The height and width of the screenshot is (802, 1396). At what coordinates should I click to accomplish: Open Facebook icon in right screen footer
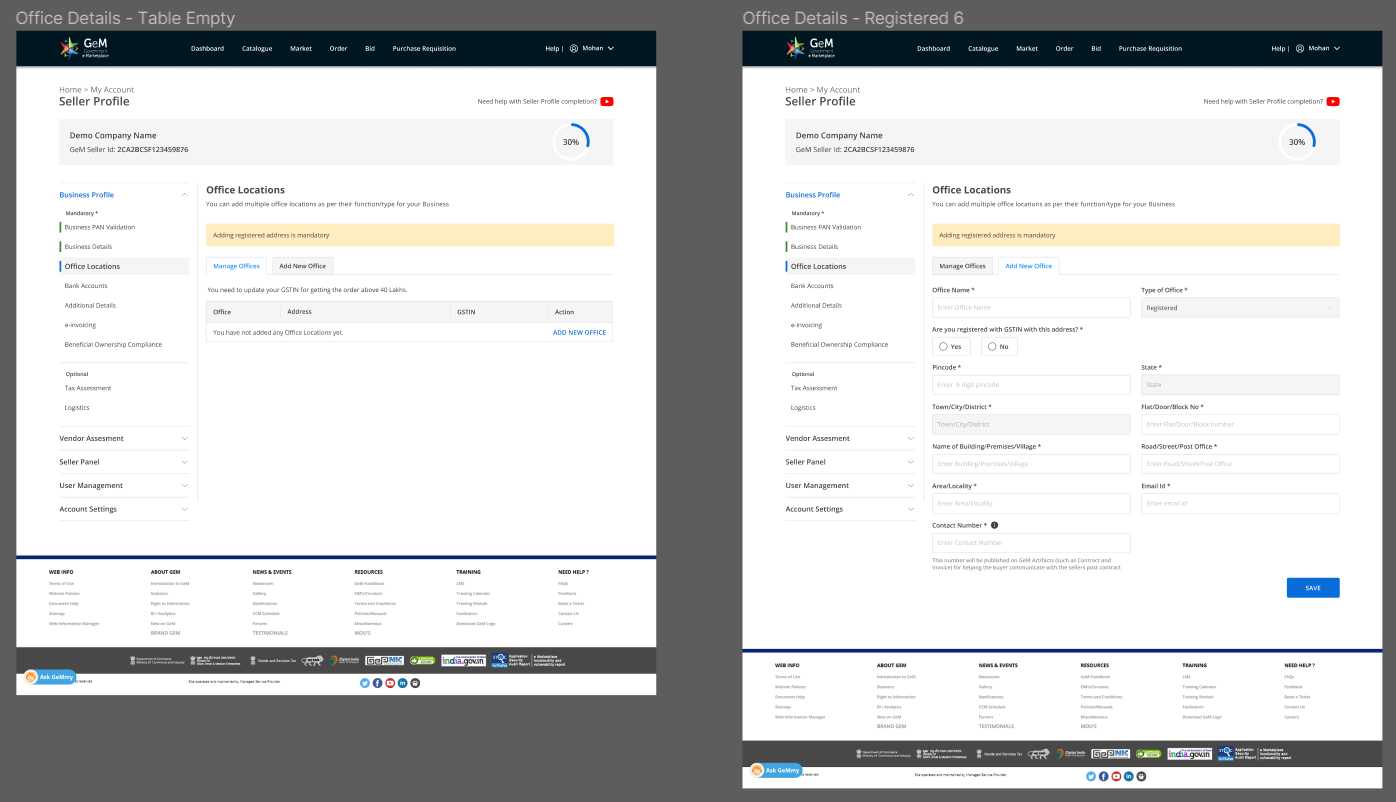1103,776
